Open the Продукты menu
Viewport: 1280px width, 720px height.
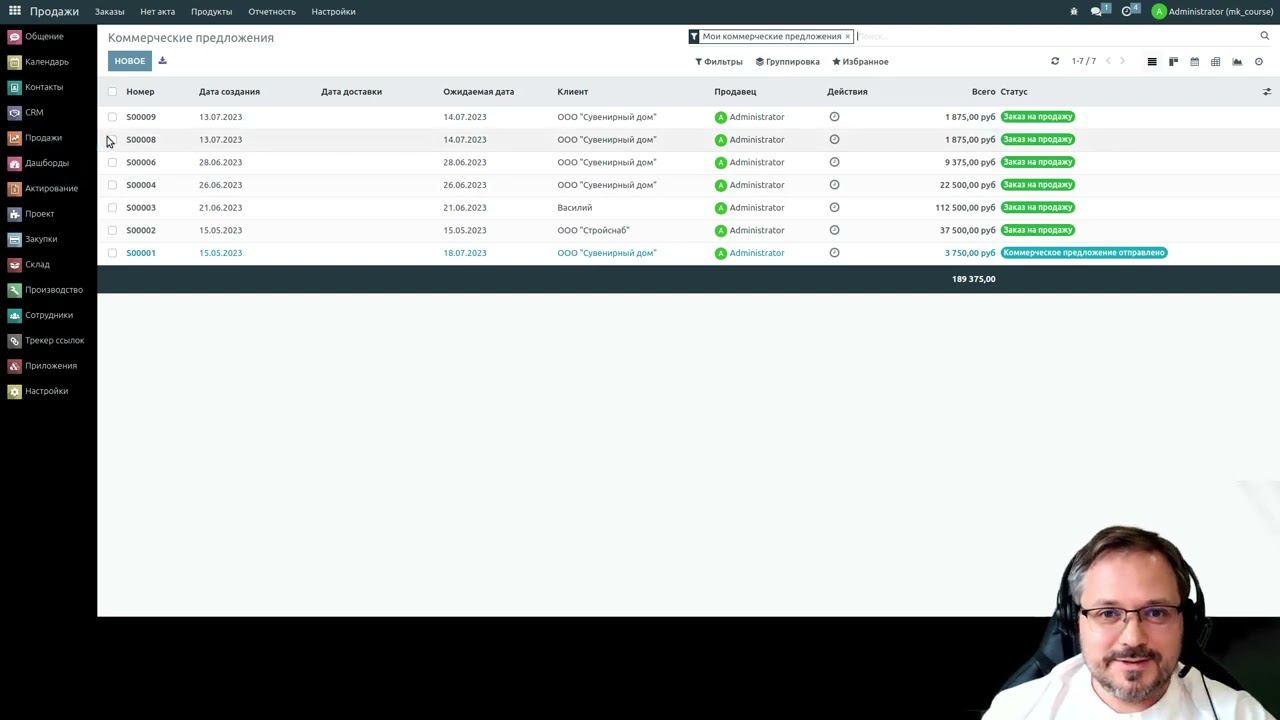pos(211,11)
